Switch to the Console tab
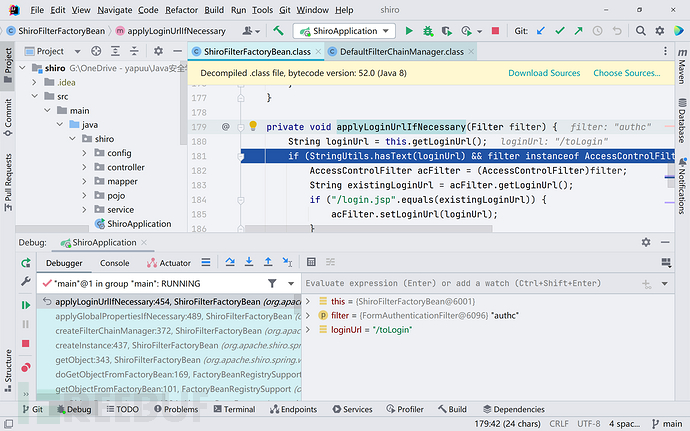Viewport: 690px width, 431px height. [x=114, y=263]
